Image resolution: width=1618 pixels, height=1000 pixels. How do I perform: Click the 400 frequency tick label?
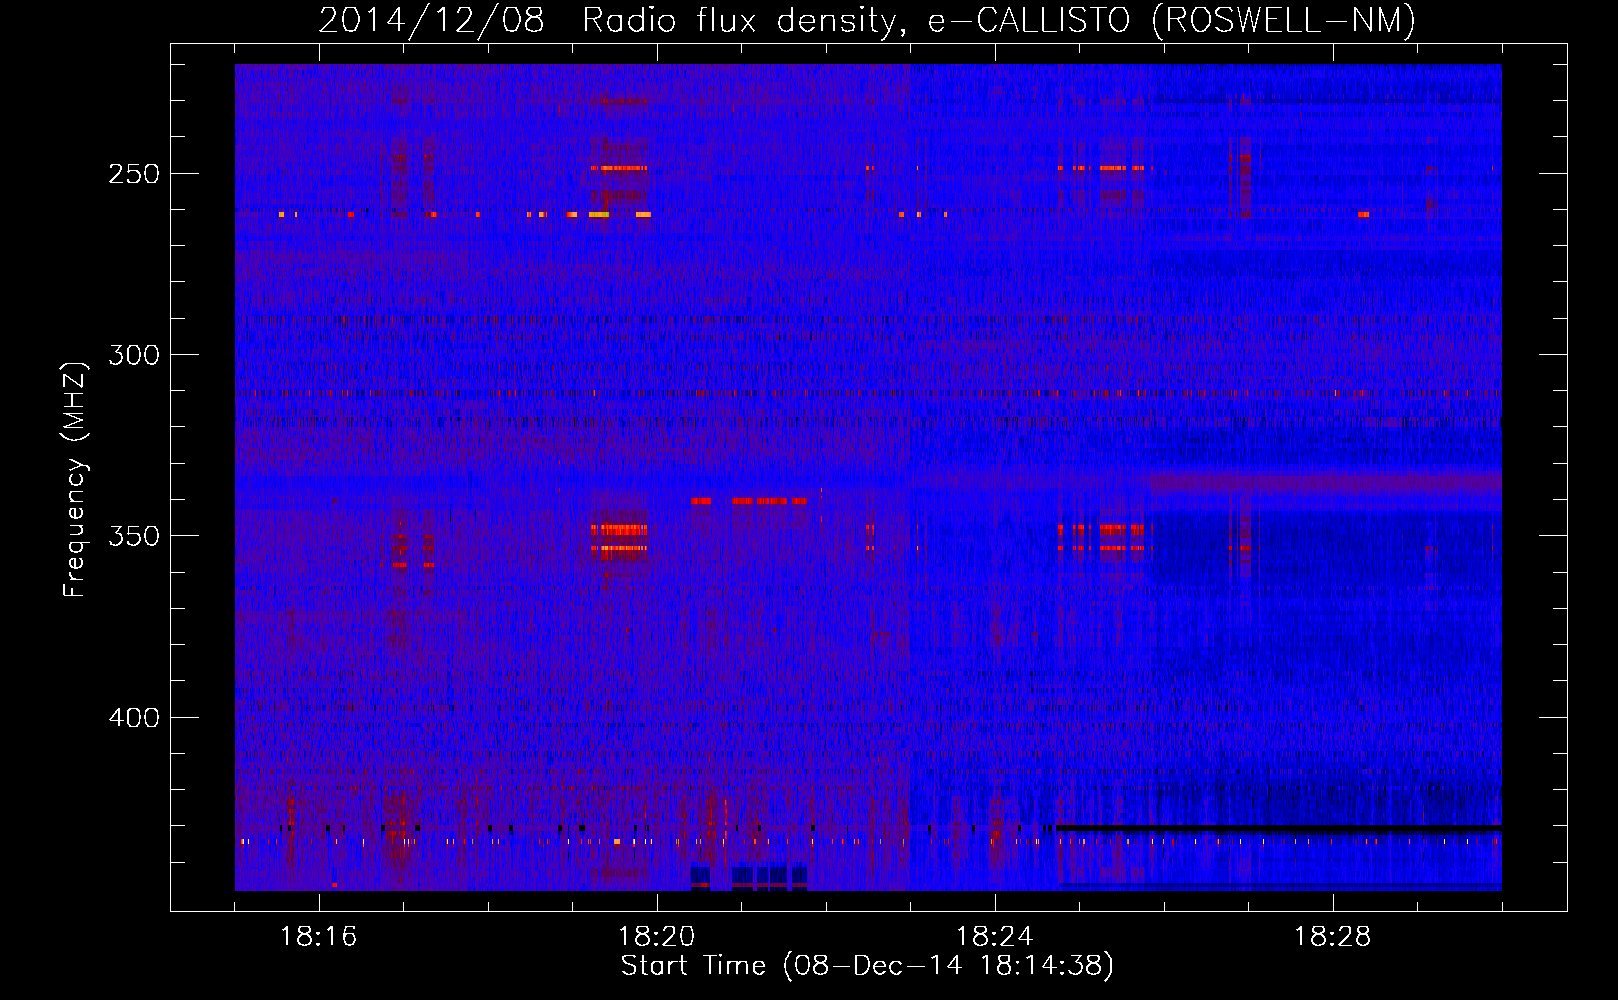[134, 718]
